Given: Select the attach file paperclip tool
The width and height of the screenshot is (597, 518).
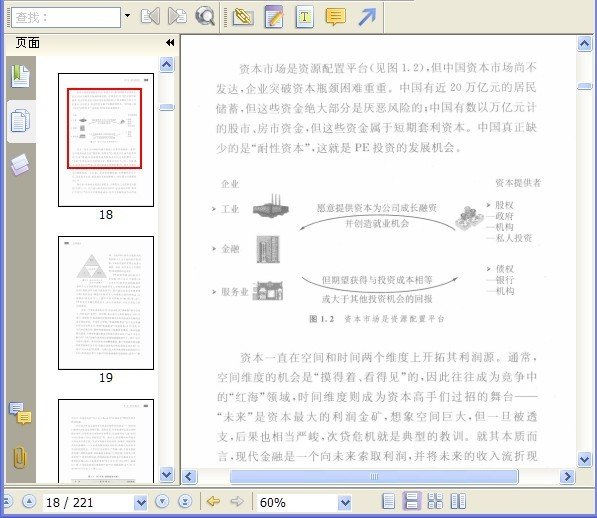Looking at the screenshot, I should (243, 17).
